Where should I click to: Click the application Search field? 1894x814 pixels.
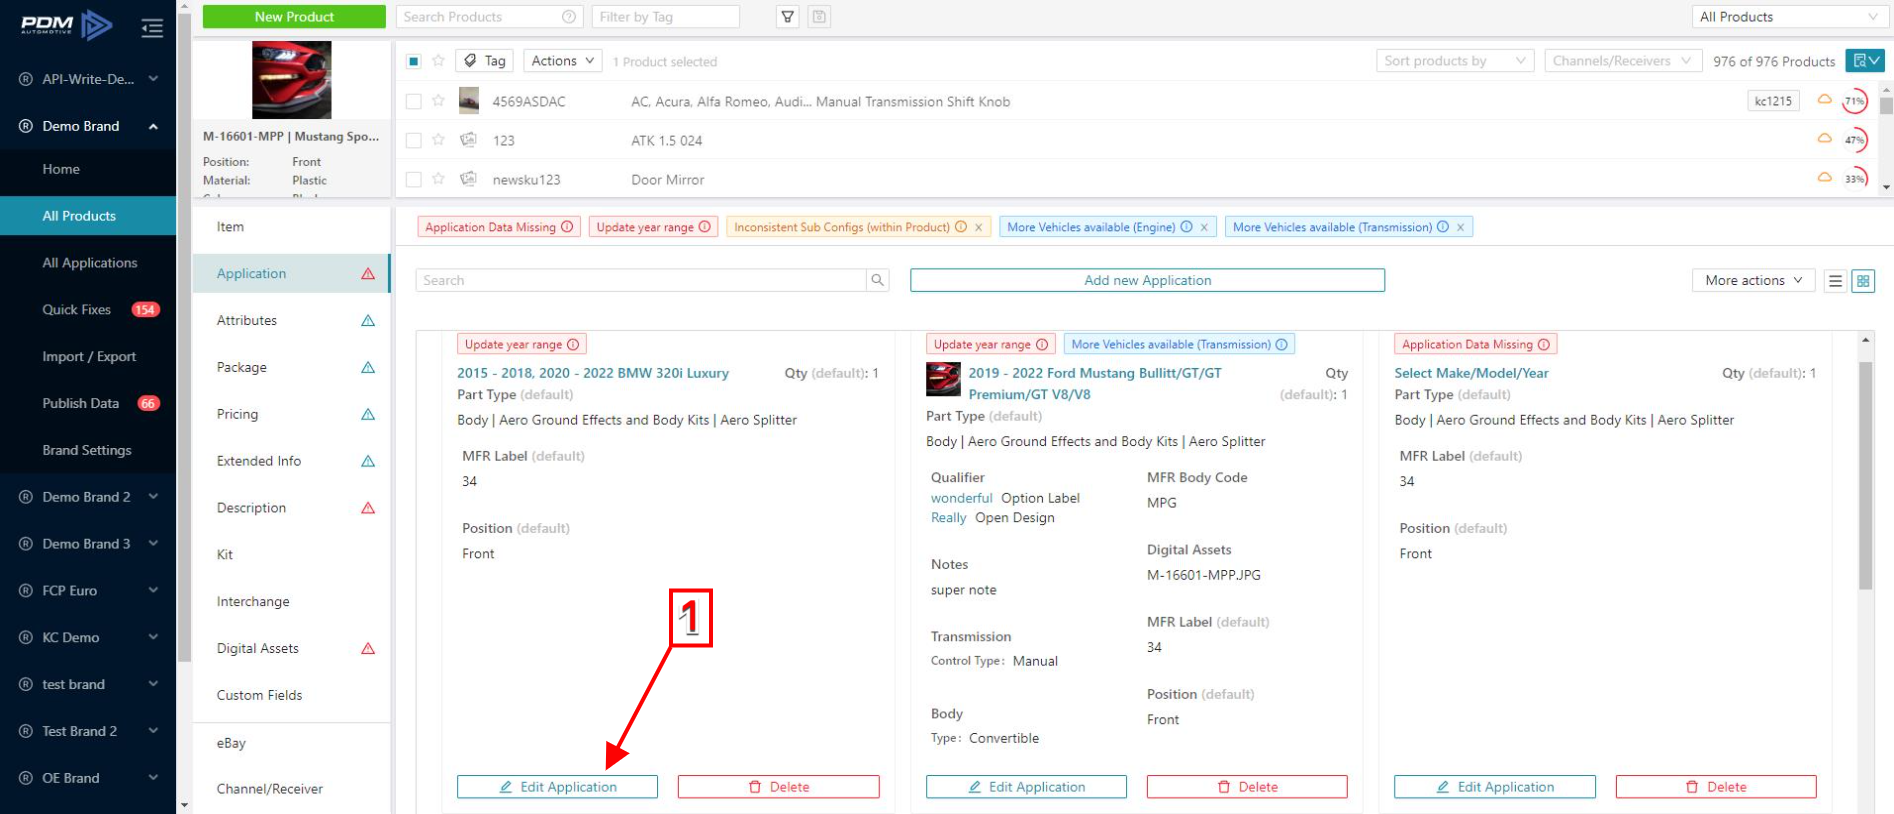tap(641, 280)
